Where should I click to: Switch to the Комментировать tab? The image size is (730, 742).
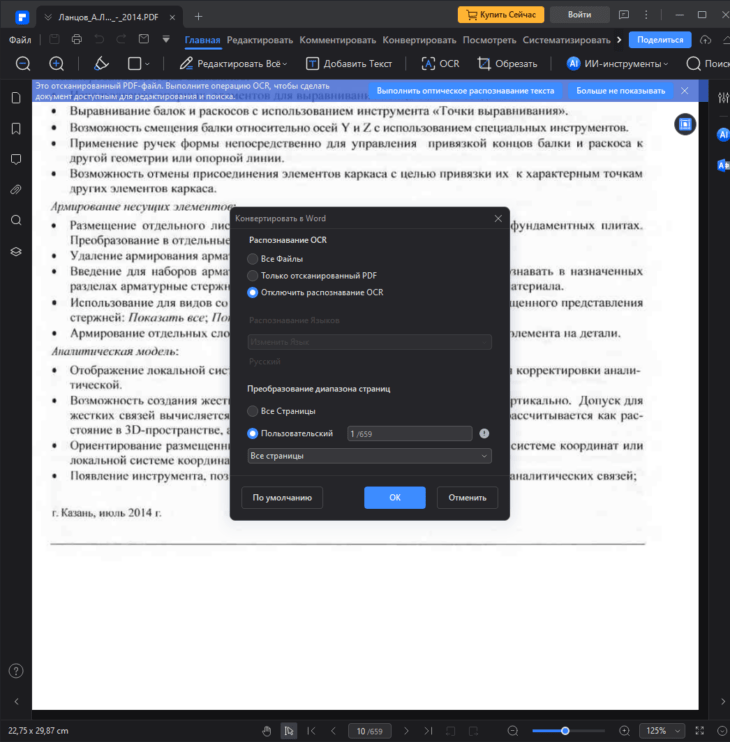(x=338, y=40)
